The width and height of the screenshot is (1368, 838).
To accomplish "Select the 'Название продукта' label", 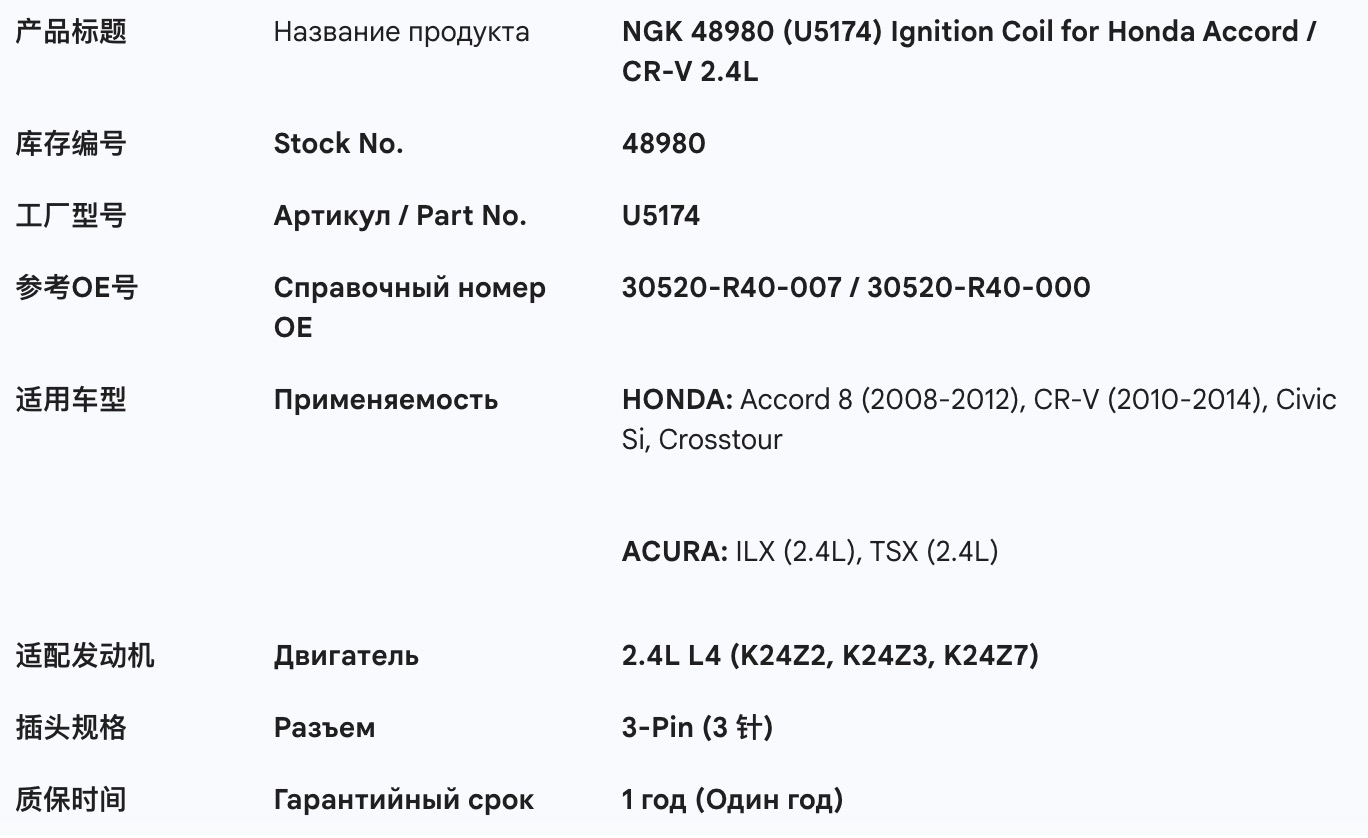I will (401, 32).
